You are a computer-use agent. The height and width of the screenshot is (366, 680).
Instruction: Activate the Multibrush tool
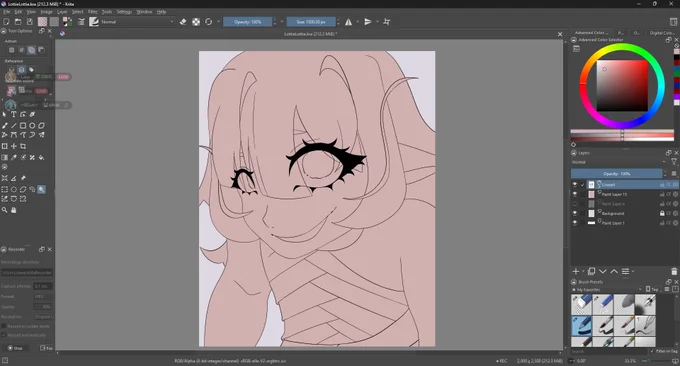click(x=42, y=135)
